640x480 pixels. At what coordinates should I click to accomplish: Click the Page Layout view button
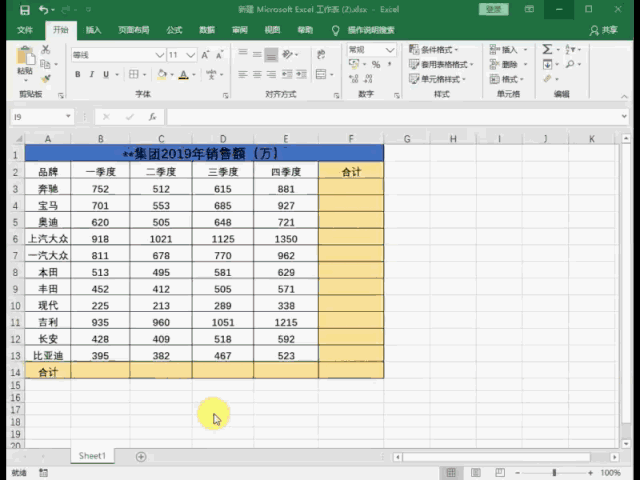[476, 473]
